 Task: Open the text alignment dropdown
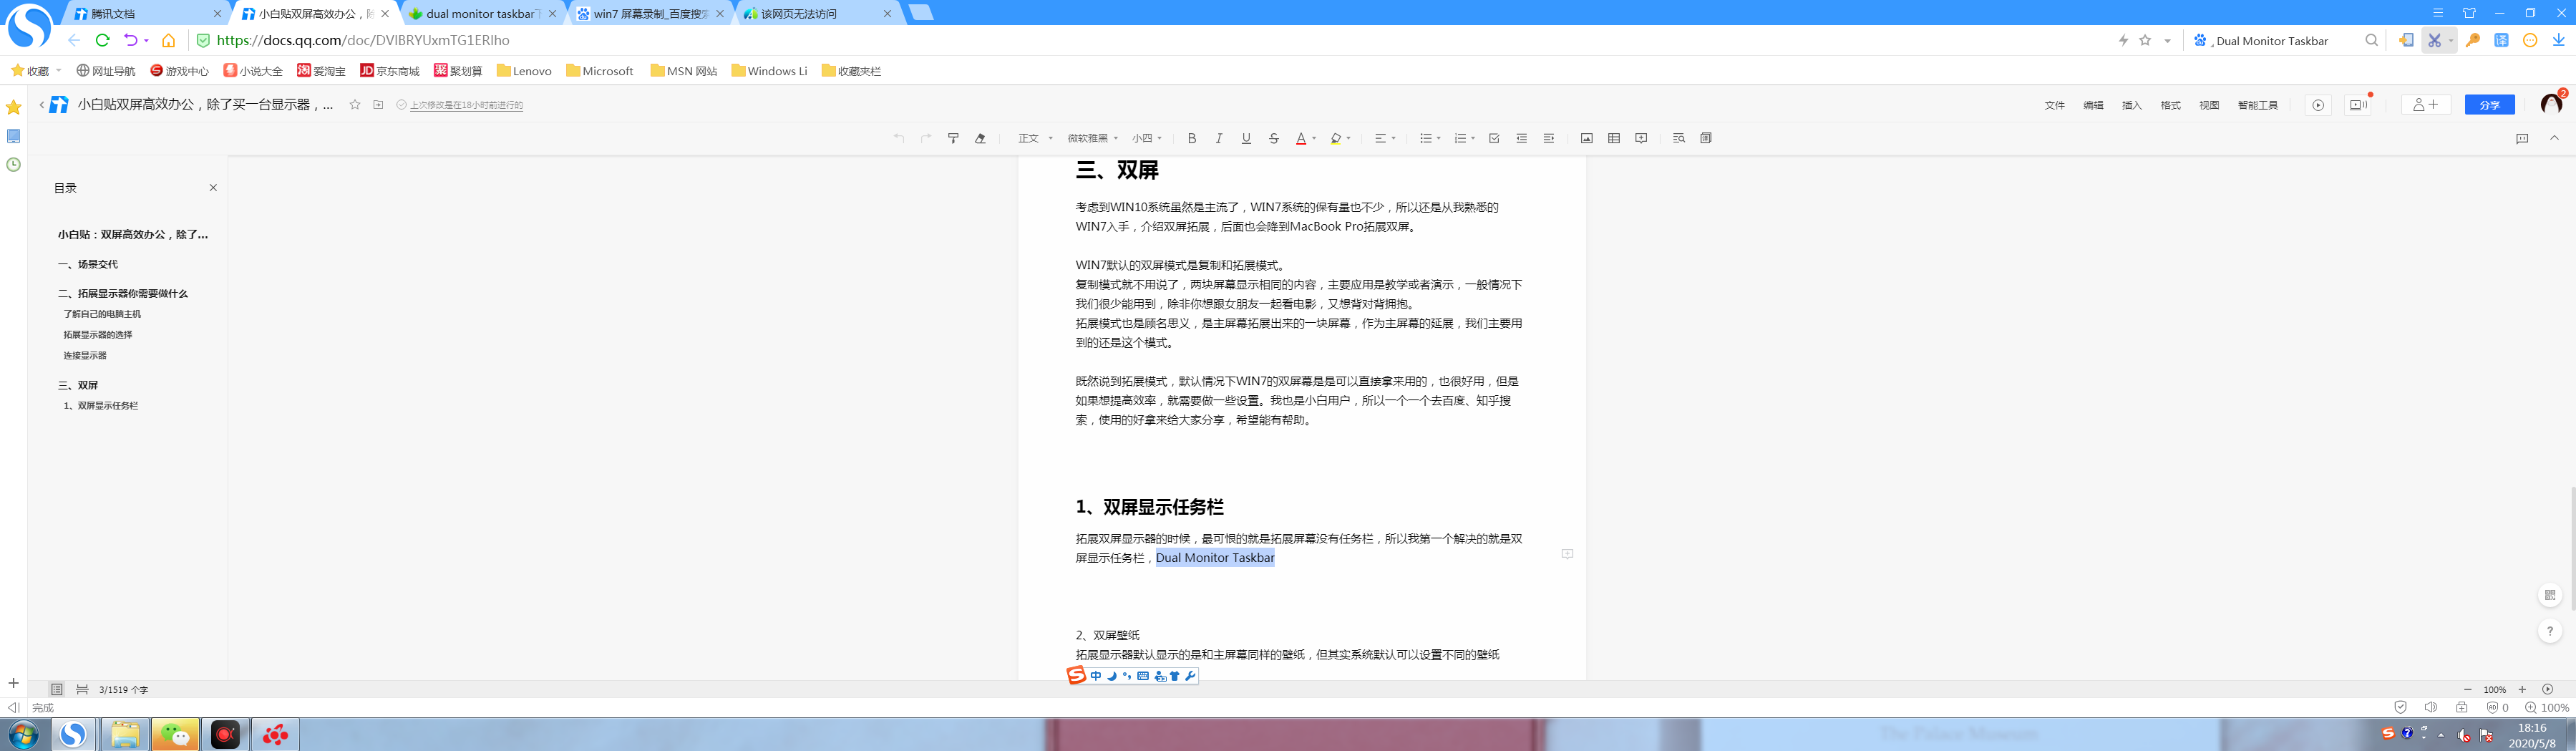click(1385, 138)
